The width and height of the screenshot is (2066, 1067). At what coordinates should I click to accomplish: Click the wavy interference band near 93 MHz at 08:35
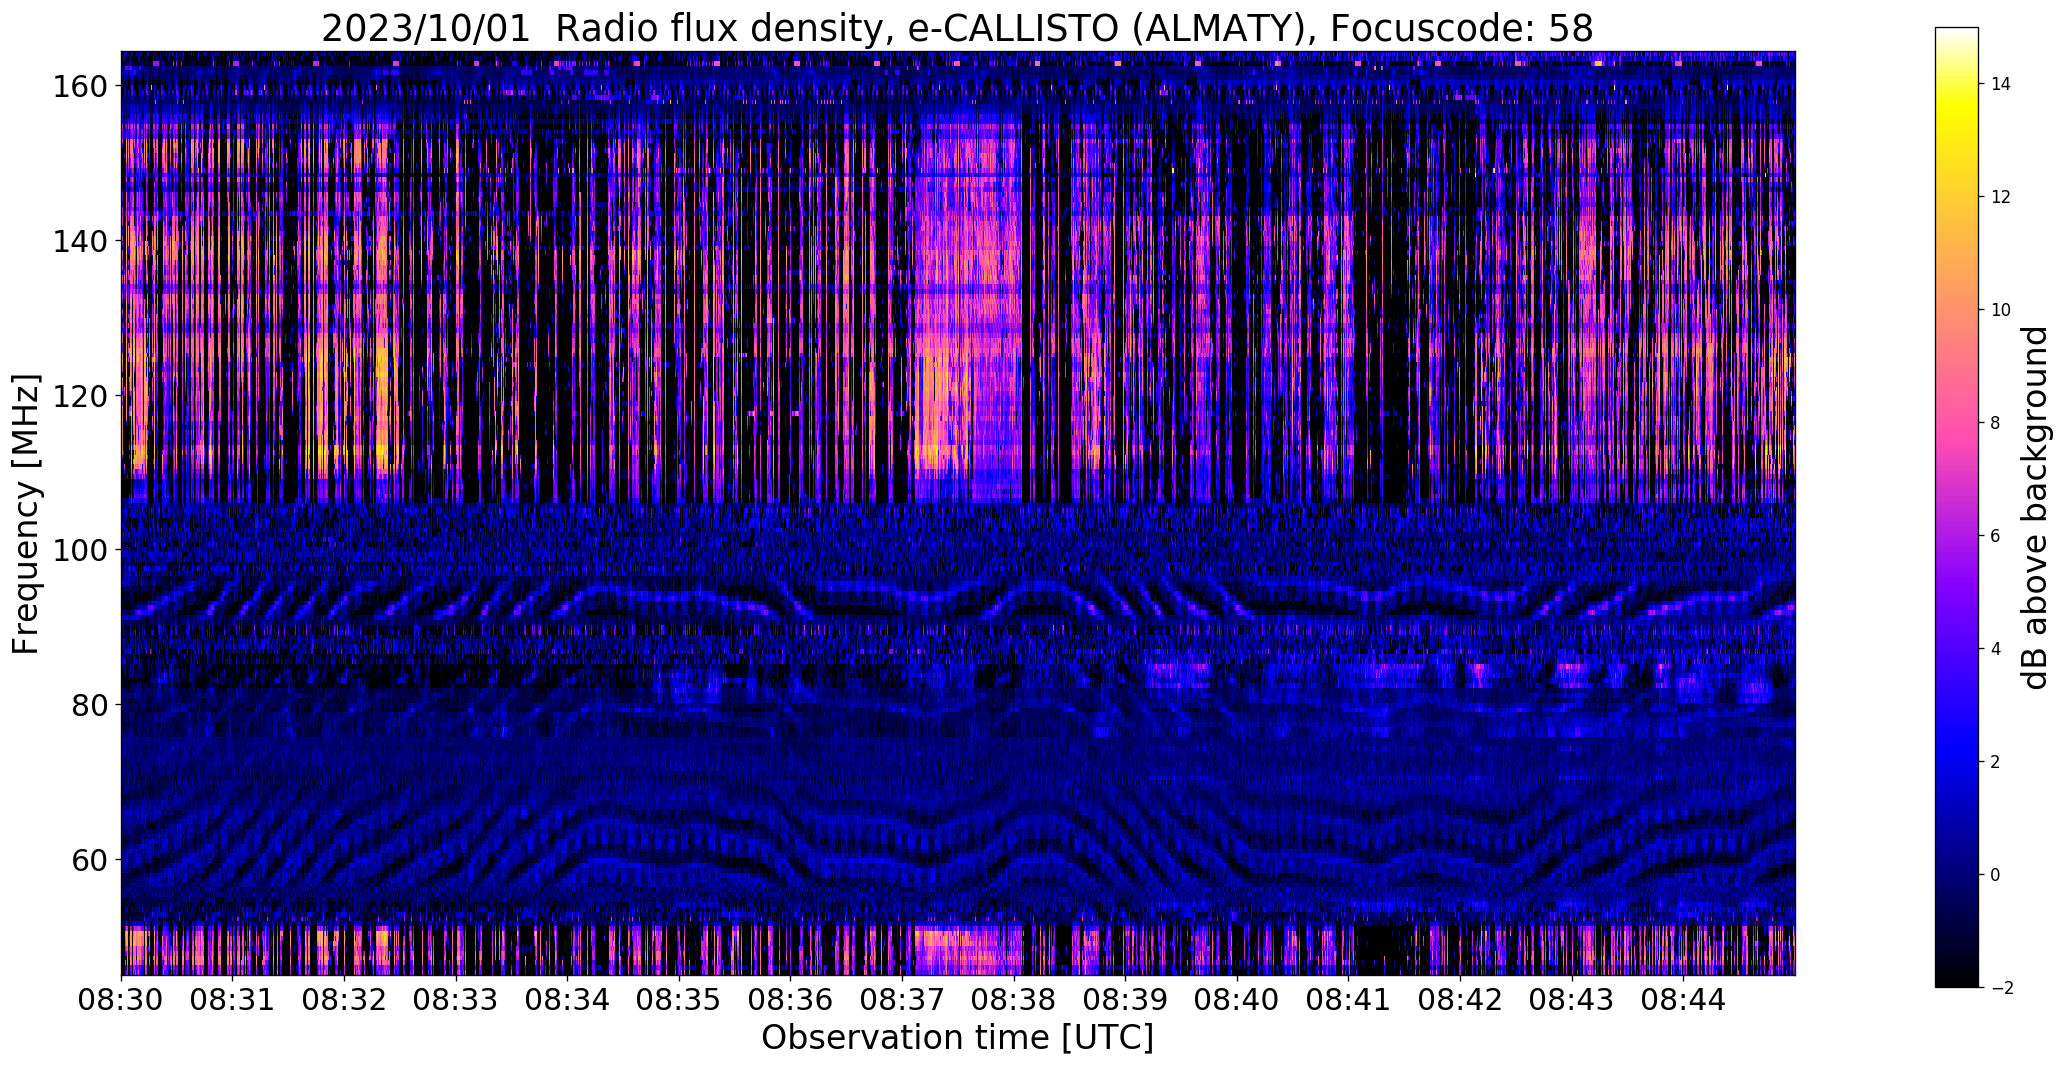(679, 596)
